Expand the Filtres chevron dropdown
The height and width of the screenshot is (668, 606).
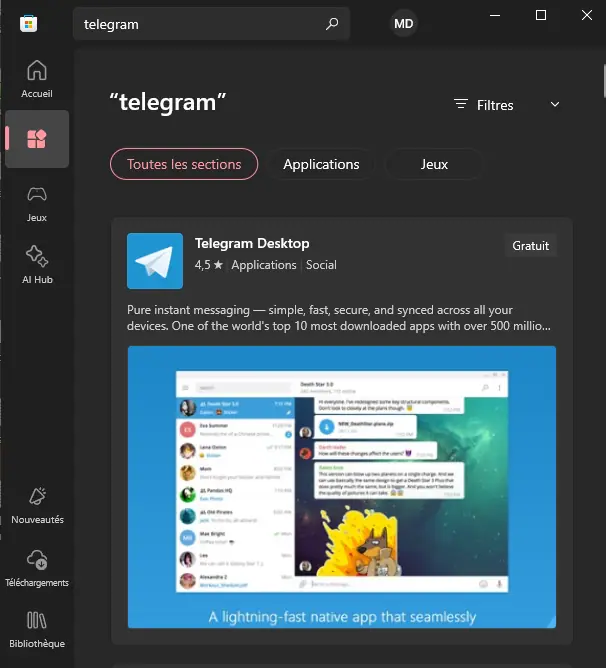(x=554, y=104)
